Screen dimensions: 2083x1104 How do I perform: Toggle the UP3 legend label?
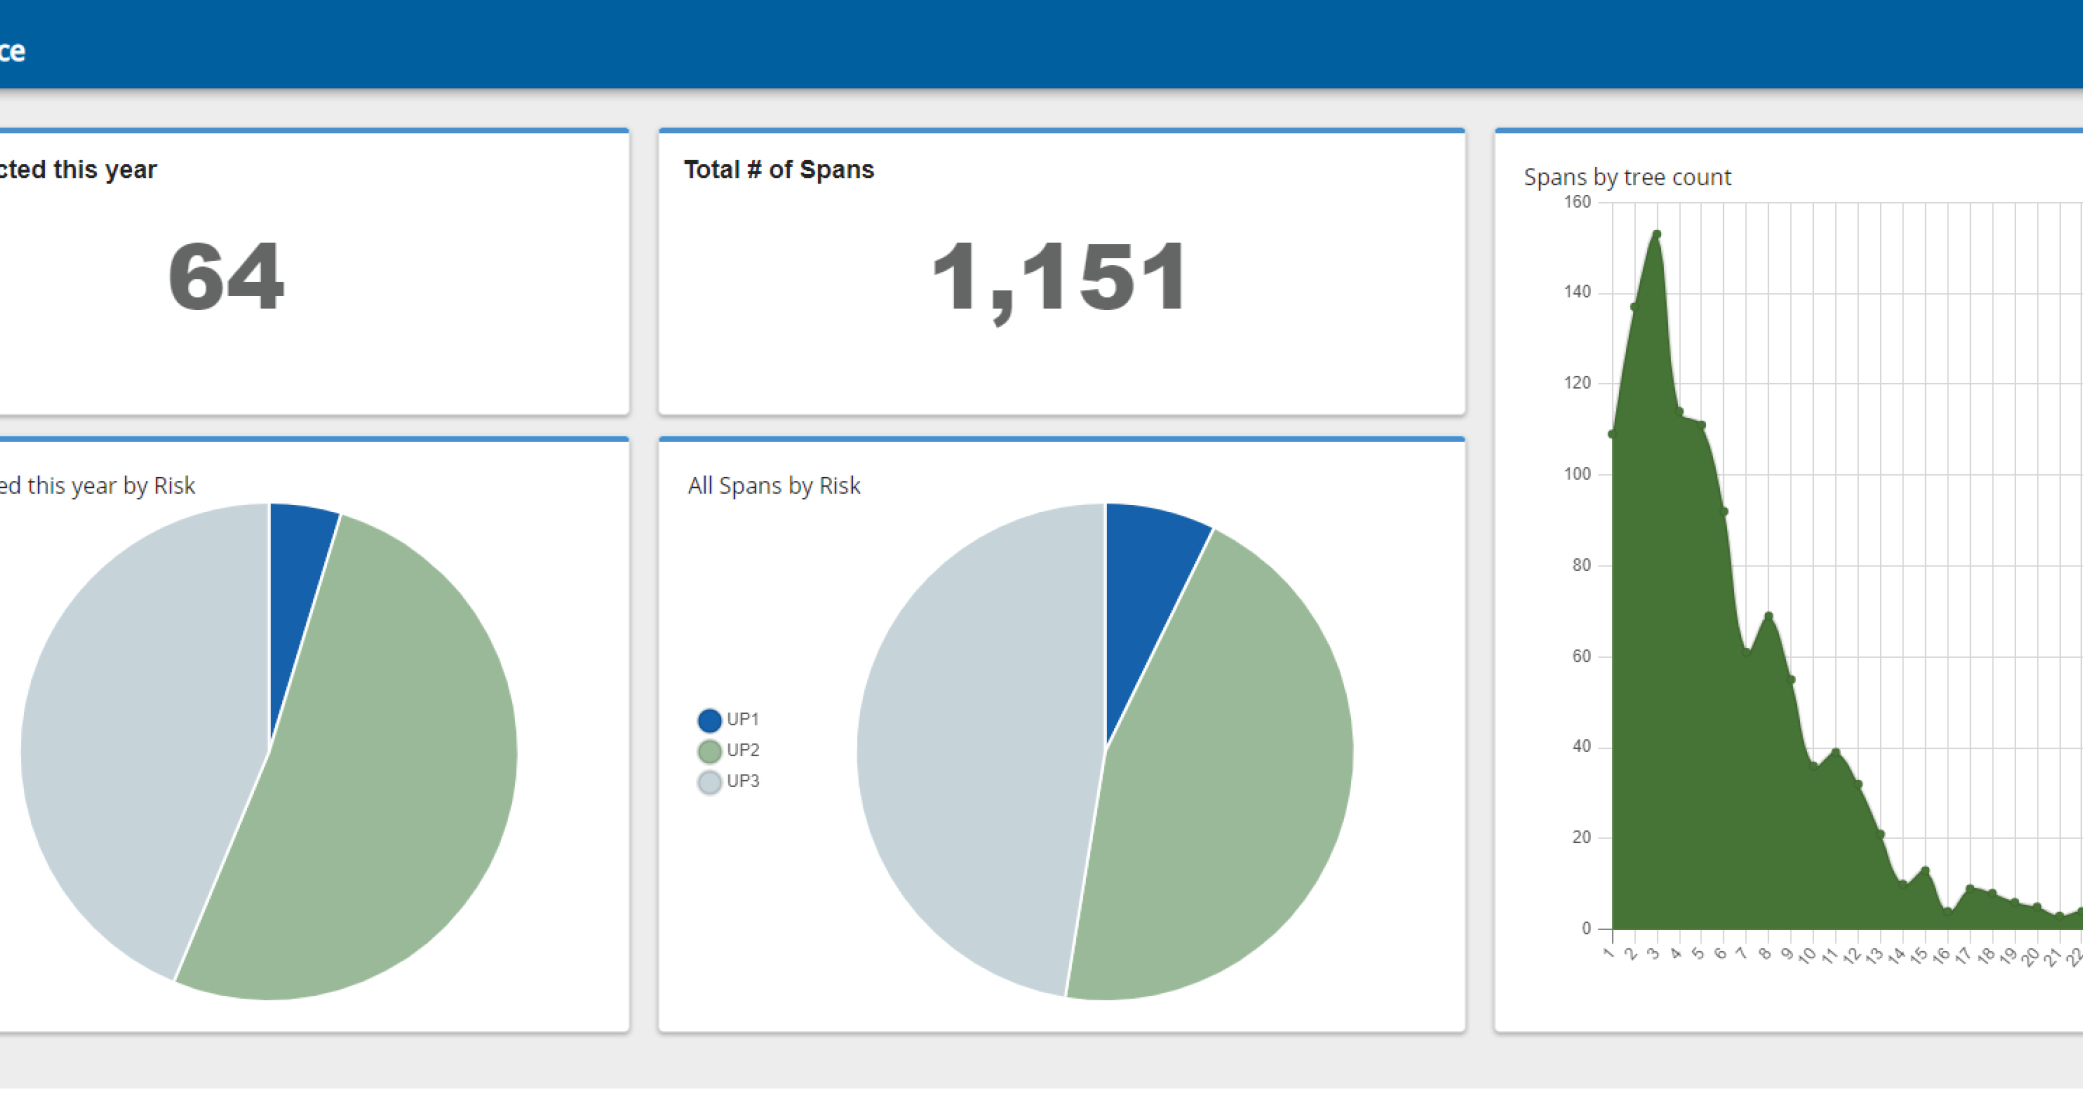[743, 781]
